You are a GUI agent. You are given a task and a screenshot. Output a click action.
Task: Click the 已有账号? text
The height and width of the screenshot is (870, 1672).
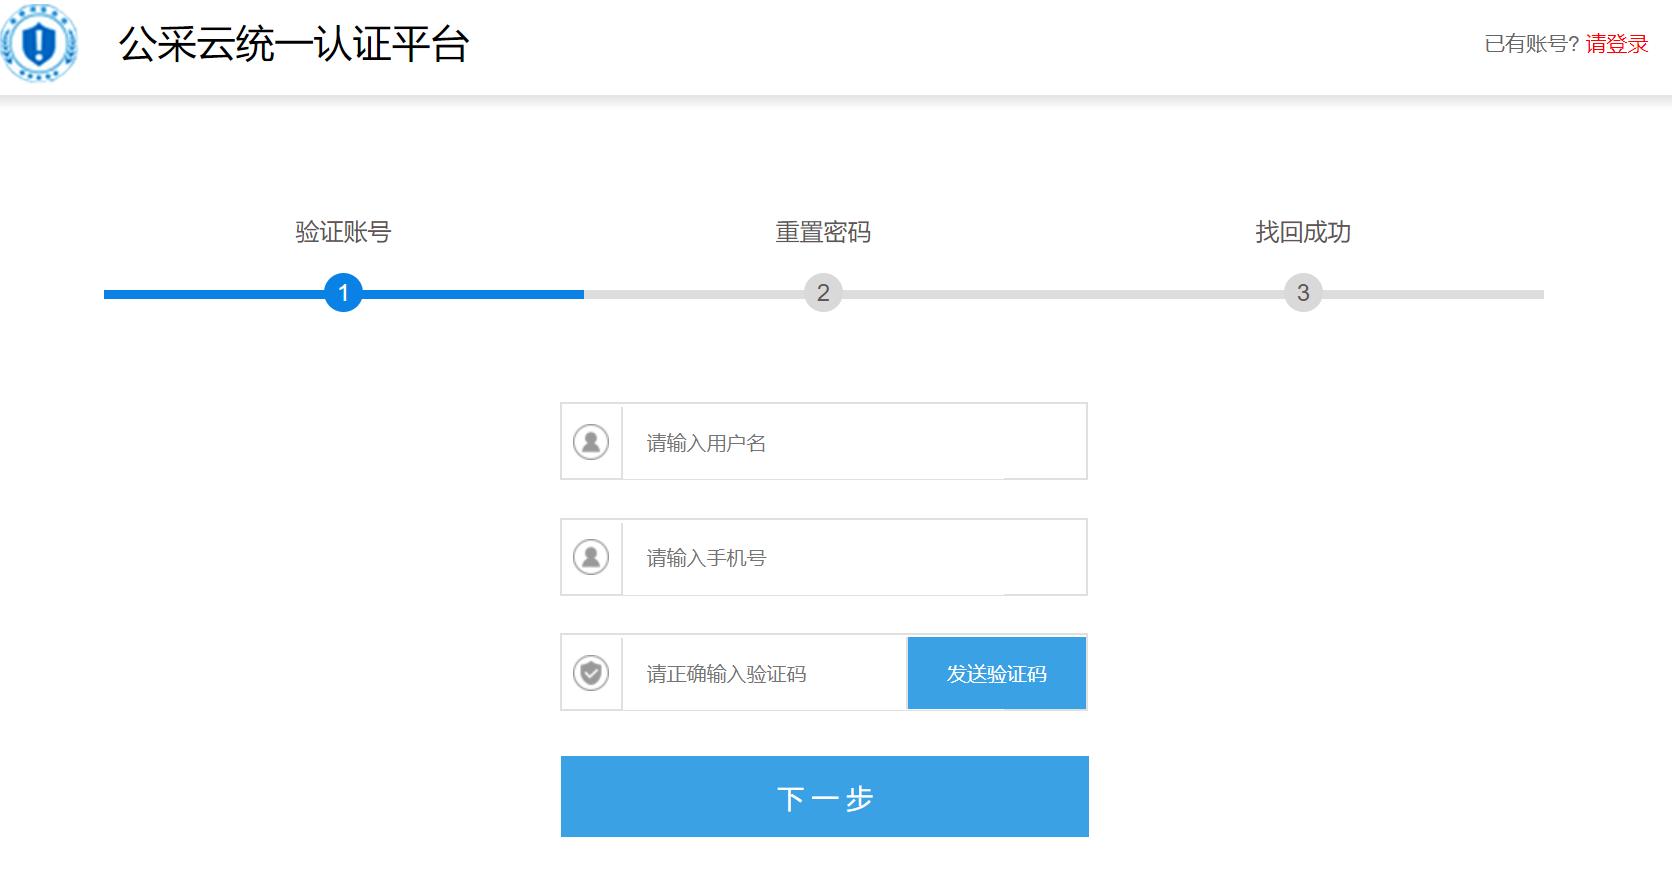(x=1531, y=44)
